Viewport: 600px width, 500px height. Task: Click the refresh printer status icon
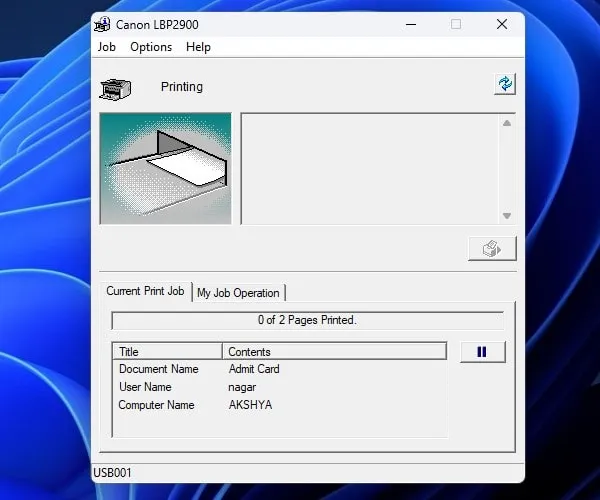505,84
